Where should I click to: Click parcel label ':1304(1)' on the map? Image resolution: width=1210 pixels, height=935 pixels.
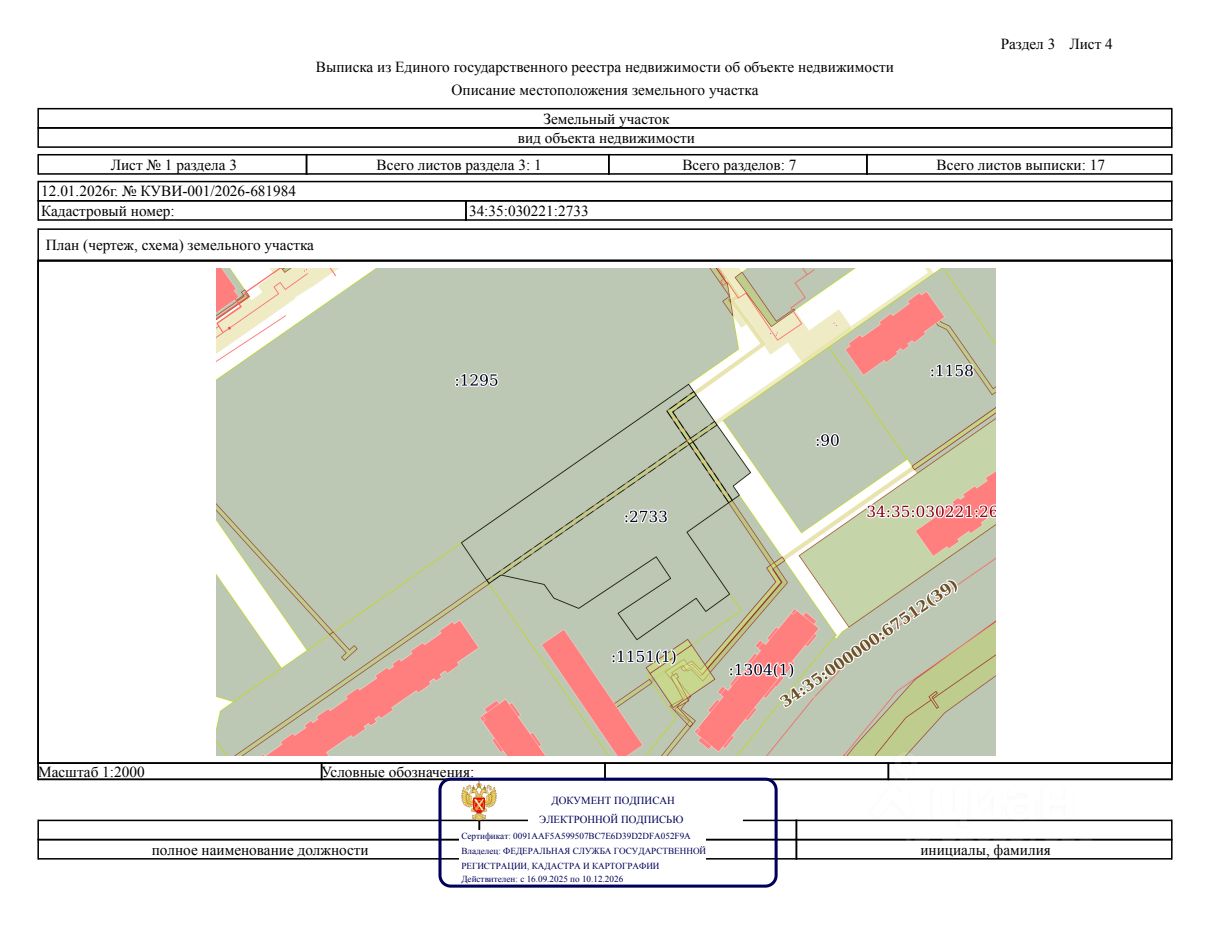pos(761,670)
